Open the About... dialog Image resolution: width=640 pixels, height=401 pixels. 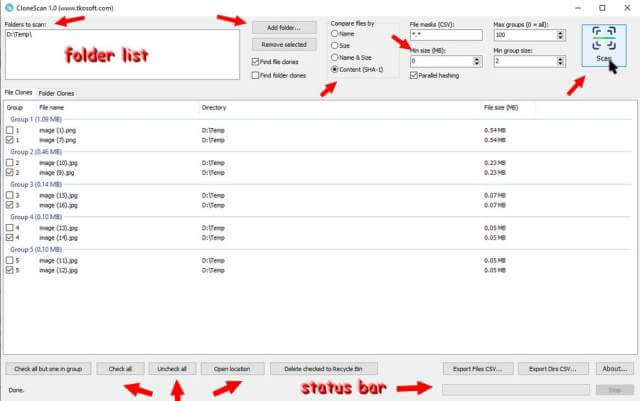[x=615, y=369]
